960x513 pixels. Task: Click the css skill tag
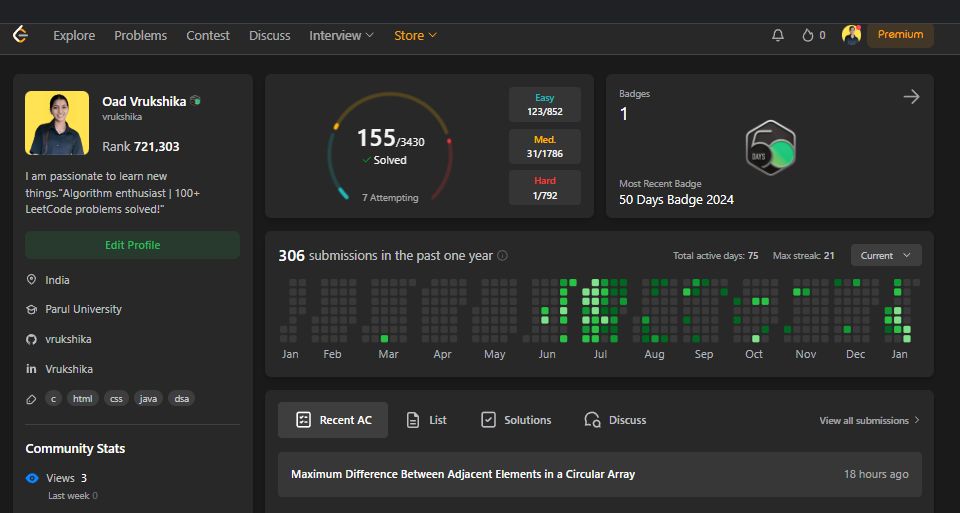pos(116,399)
